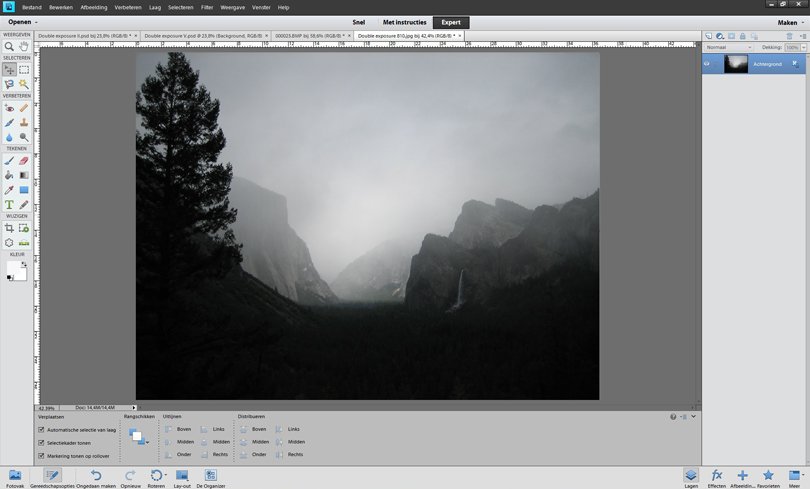Uncheck Automatische selectie van laag

41,430
